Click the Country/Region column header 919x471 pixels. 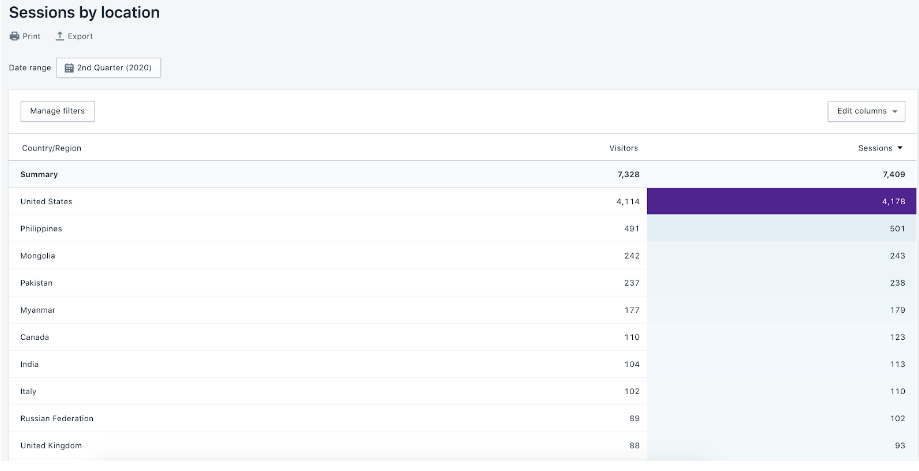[x=52, y=148]
